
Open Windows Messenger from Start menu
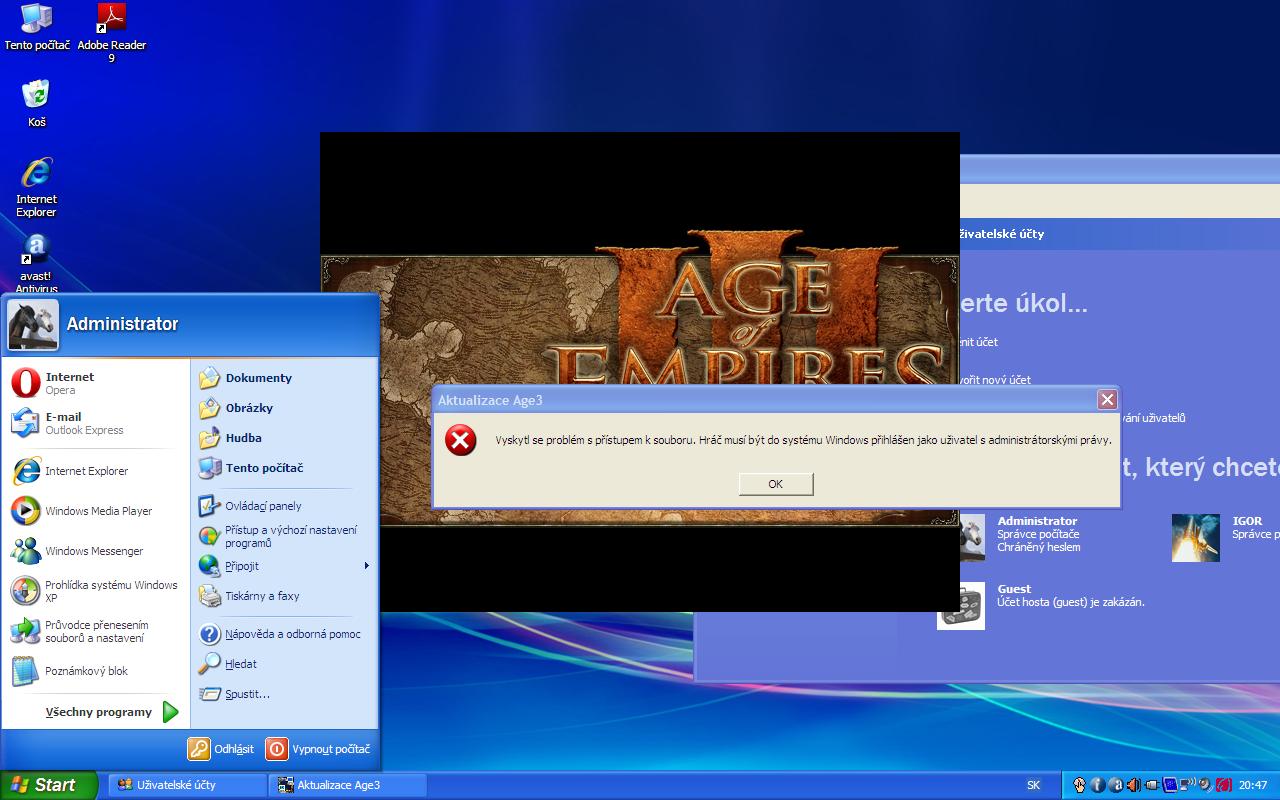(x=94, y=551)
